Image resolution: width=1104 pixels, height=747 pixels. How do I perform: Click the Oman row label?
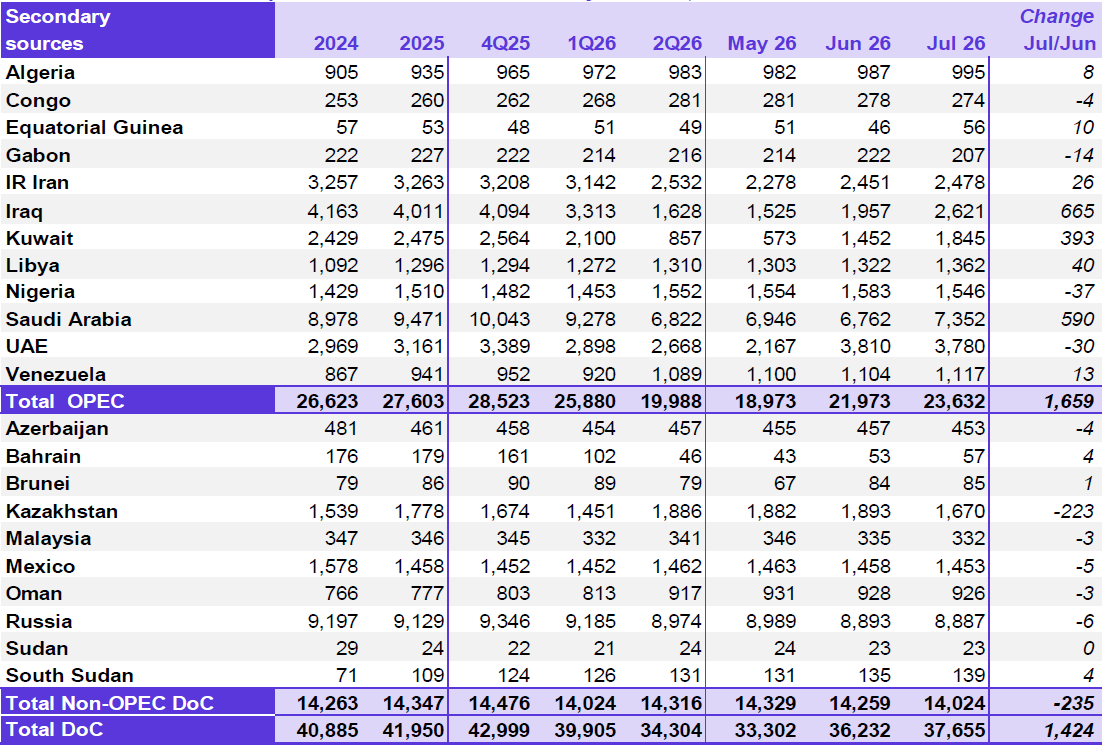[34, 594]
